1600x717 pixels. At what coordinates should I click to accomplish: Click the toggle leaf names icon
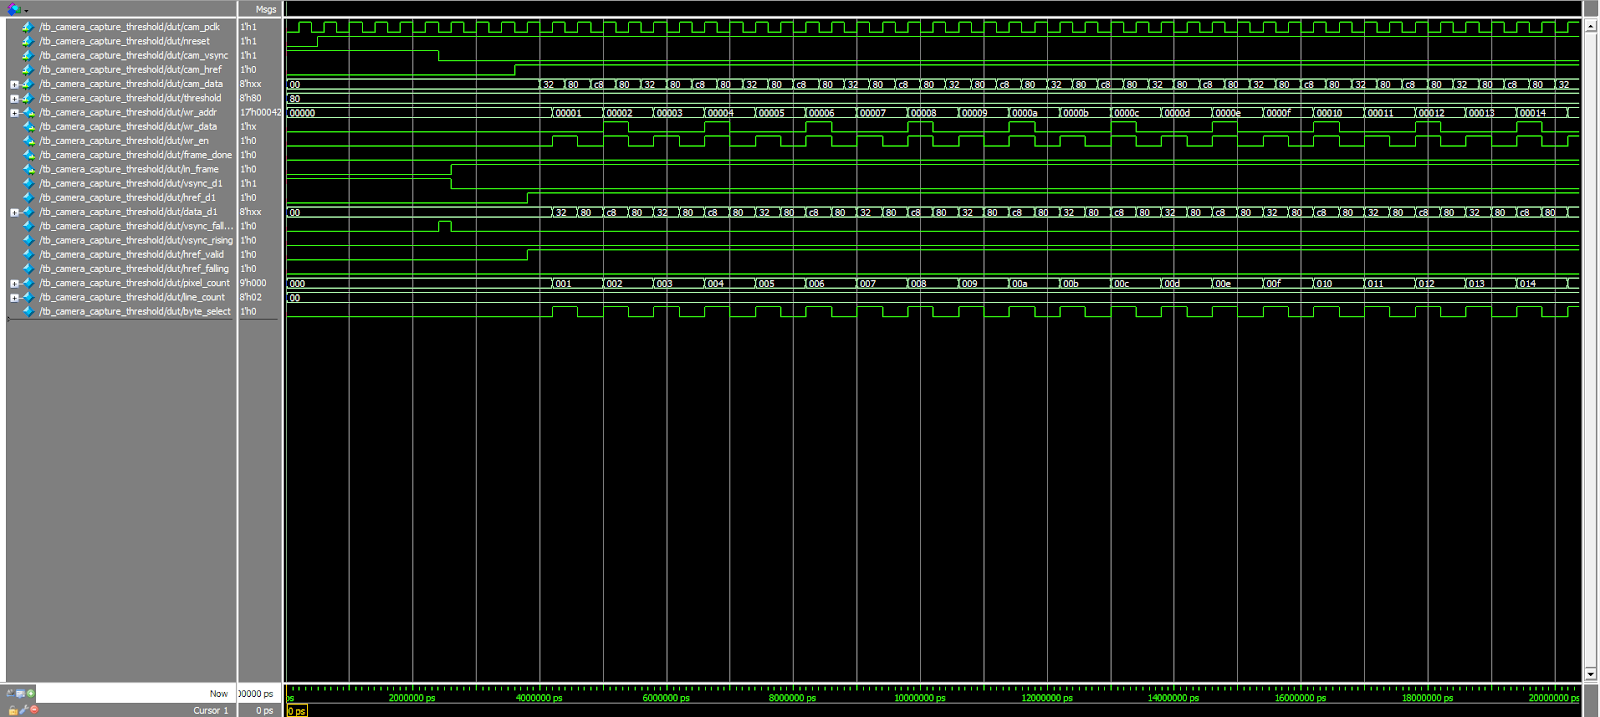coord(10,693)
